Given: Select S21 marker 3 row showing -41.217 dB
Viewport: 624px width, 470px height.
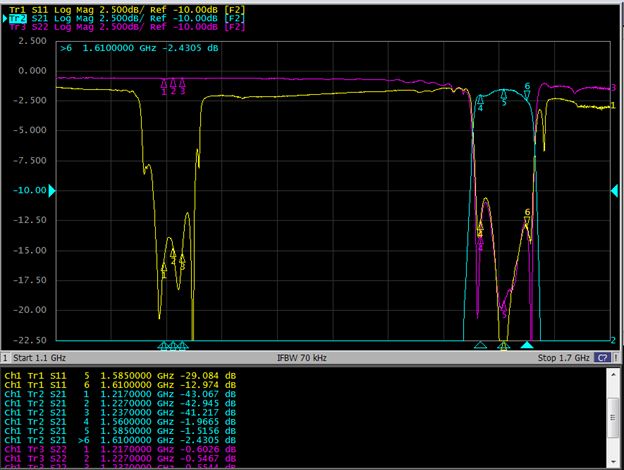Looking at the screenshot, I should (x=120, y=412).
